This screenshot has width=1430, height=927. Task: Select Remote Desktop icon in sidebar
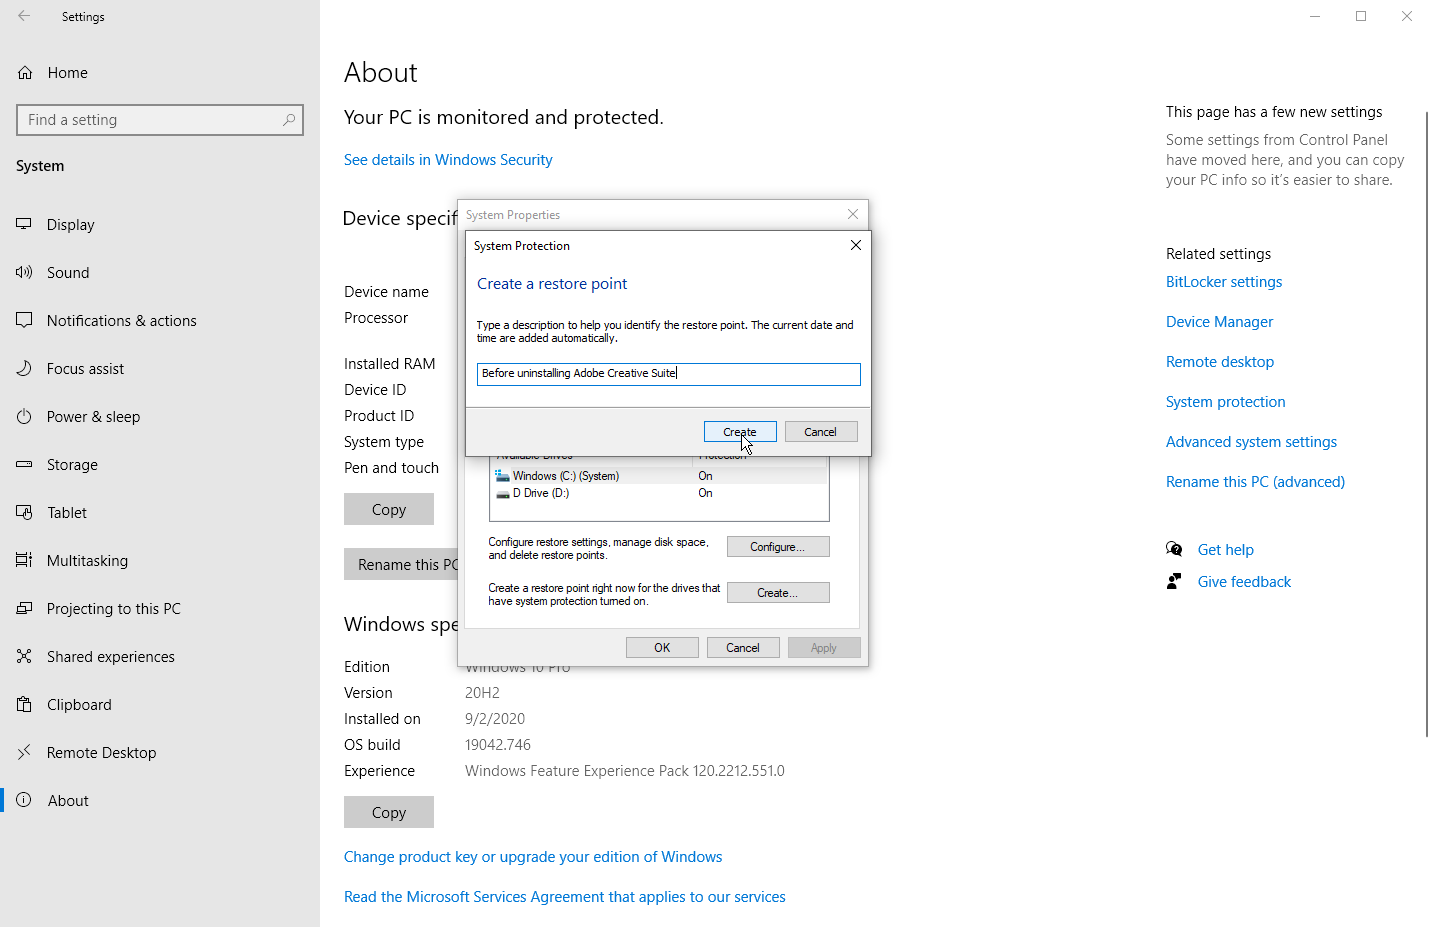[x=24, y=753]
